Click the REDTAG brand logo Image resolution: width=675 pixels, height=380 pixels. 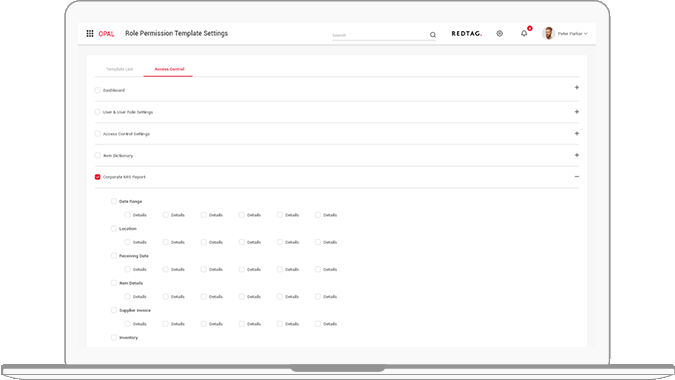click(x=467, y=34)
